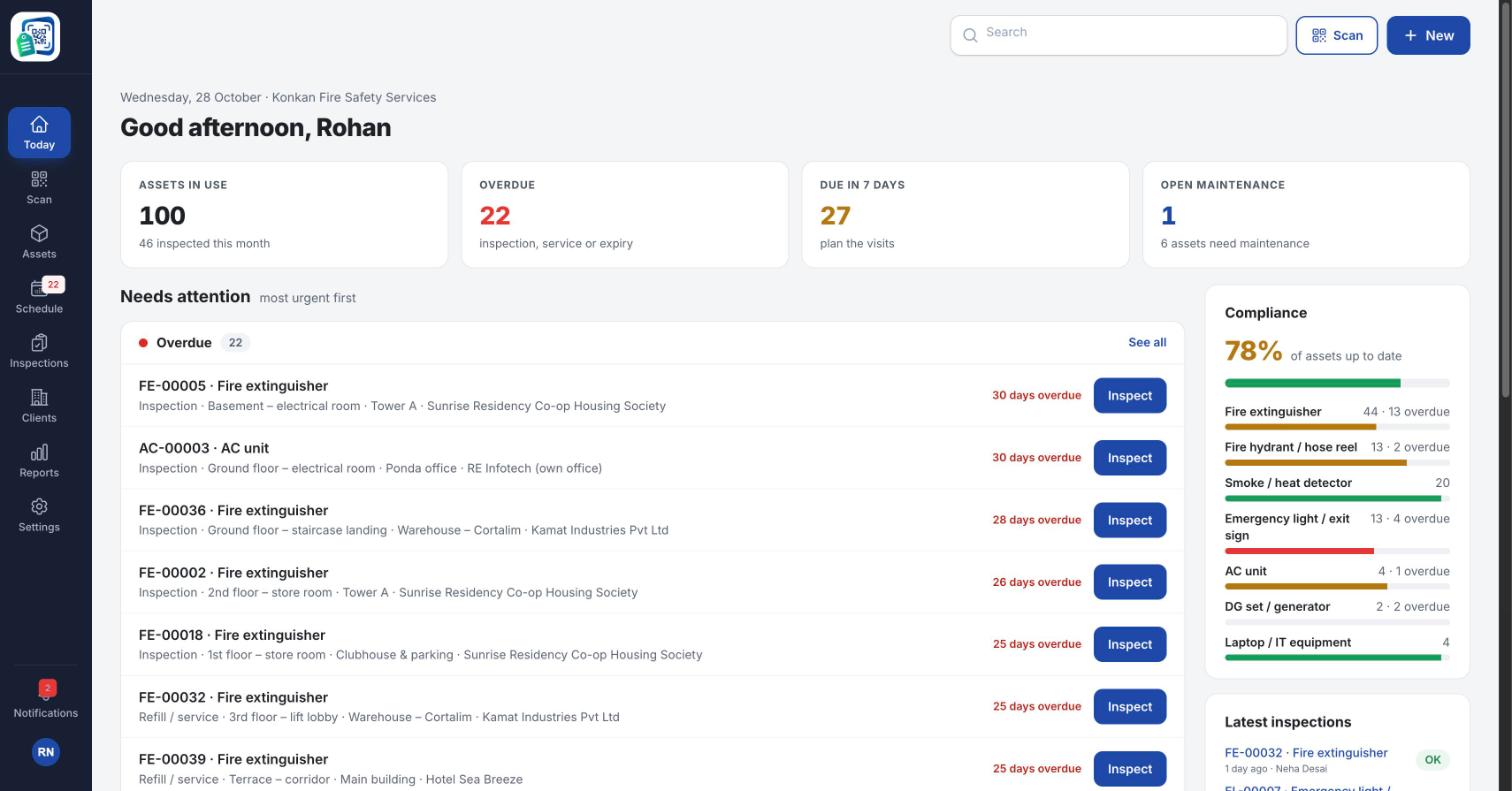Click the search magnifier icon
Screen dimensions: 1512x791
(x=970, y=36)
